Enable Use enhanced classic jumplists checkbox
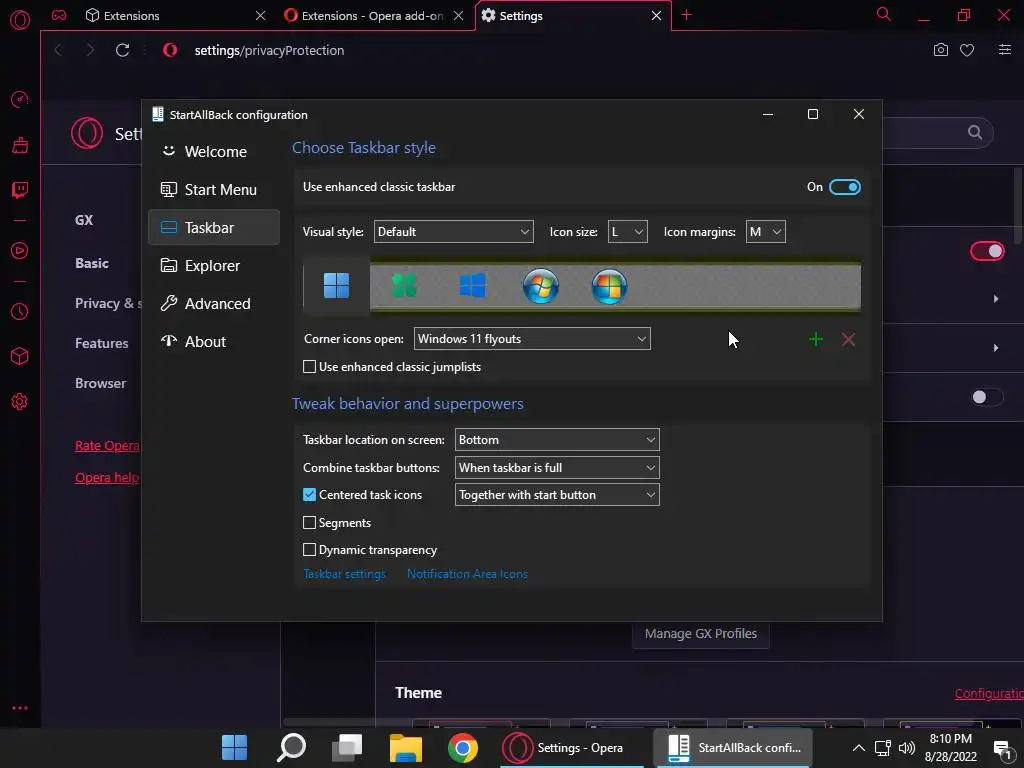This screenshot has width=1024, height=768. pyautogui.click(x=310, y=367)
